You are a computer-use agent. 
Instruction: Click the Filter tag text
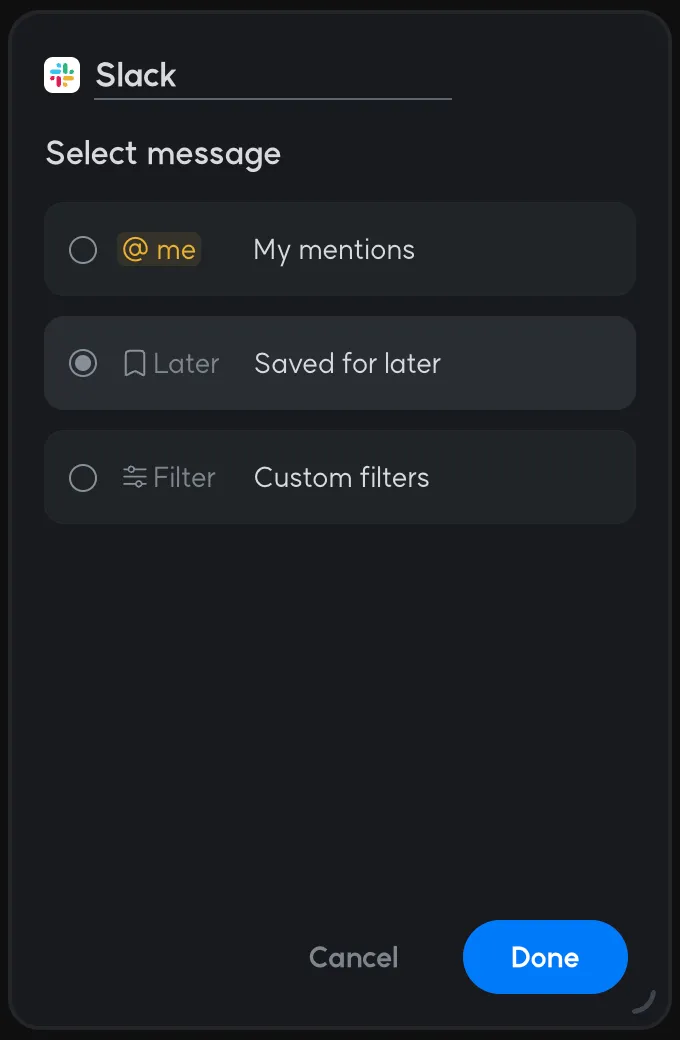tap(184, 477)
